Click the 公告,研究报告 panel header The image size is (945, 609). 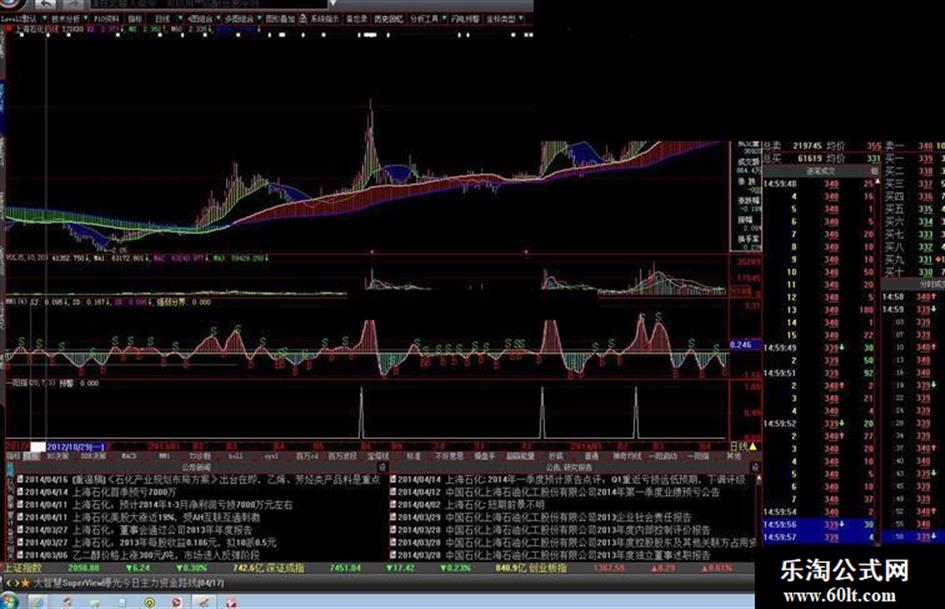[569, 467]
